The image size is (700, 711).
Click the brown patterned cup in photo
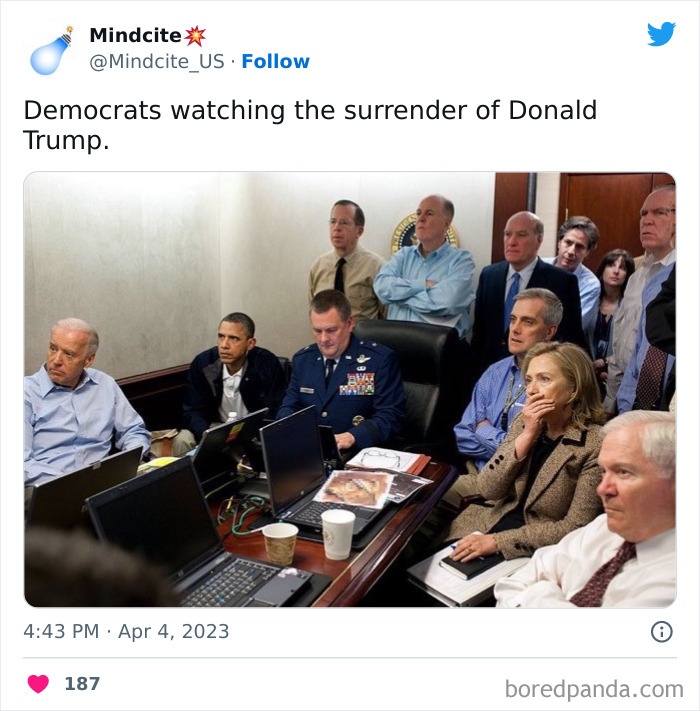click(280, 544)
